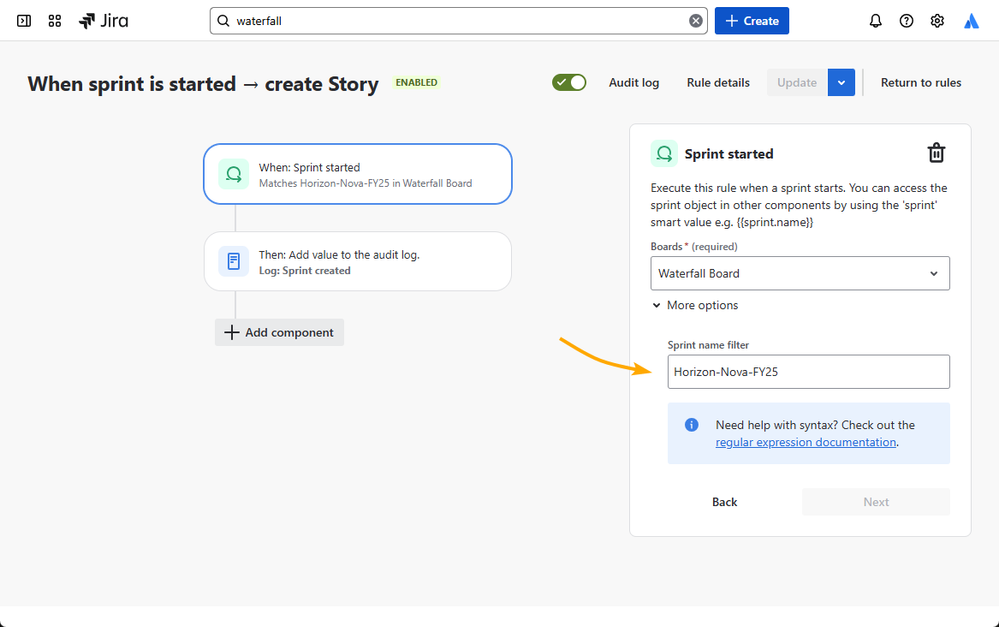
Task: Select Then: Add value to audit log card
Action: (357, 261)
